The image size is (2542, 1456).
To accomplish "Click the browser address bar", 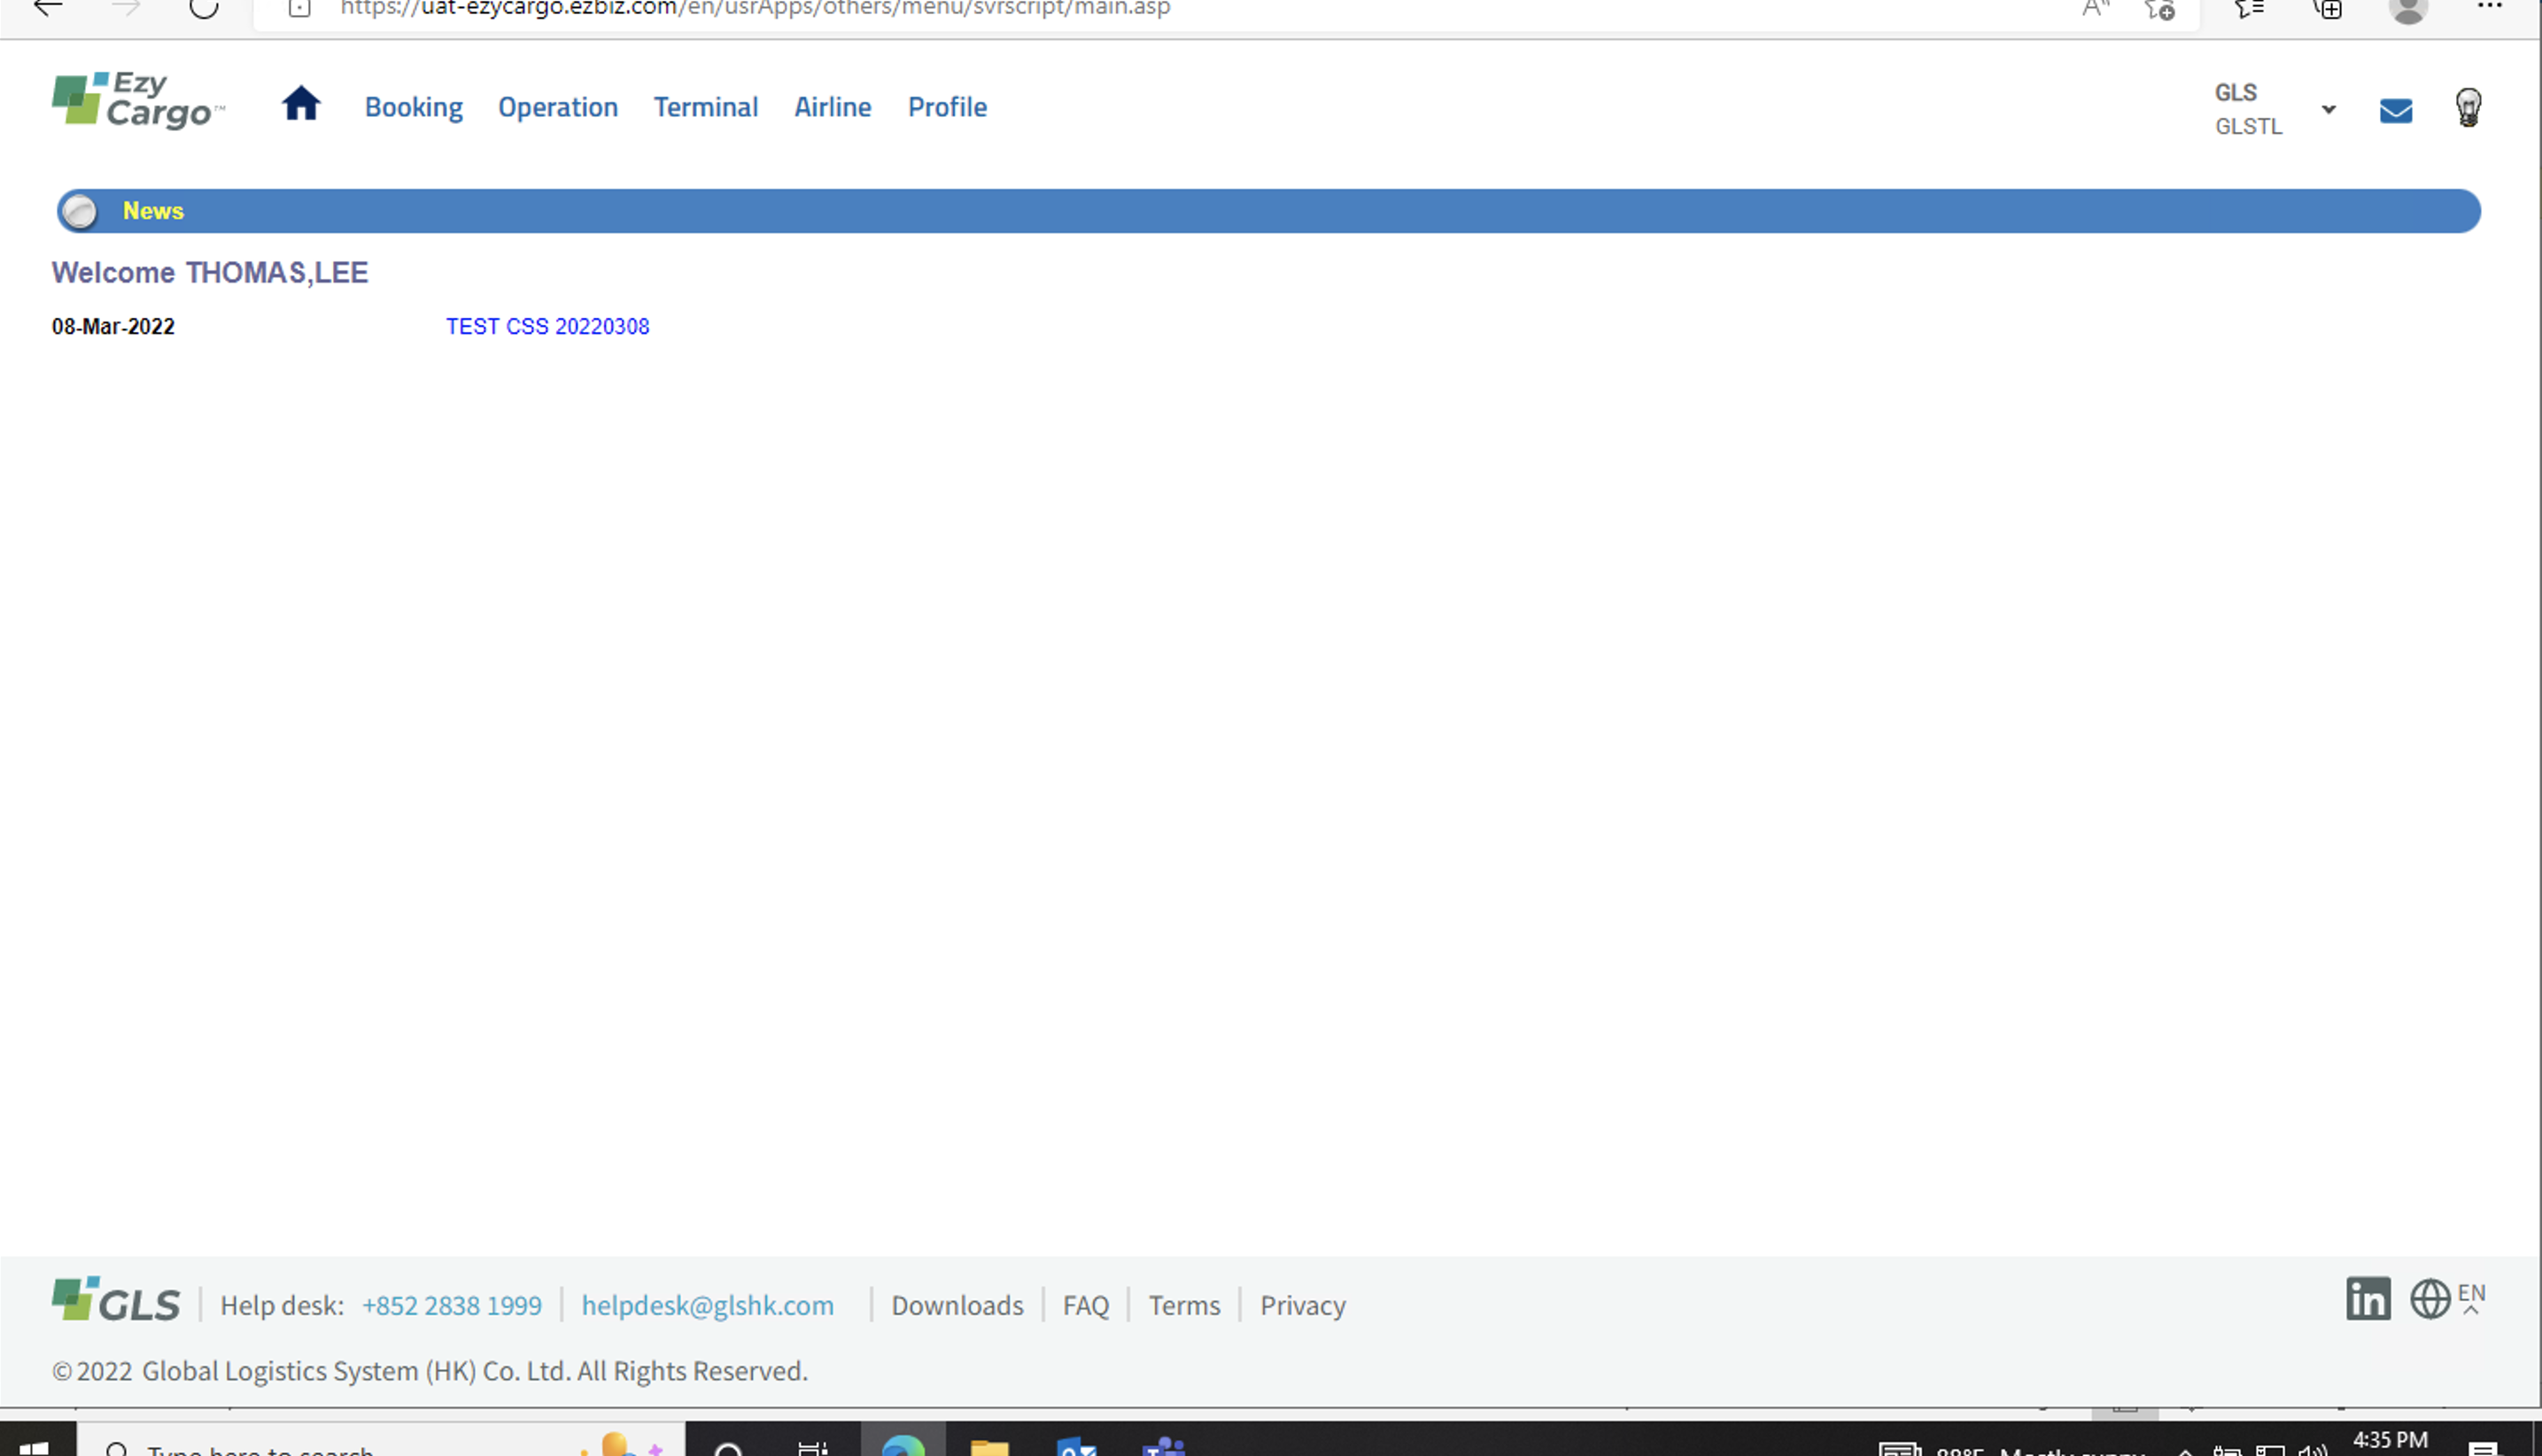I will coord(1100,9).
